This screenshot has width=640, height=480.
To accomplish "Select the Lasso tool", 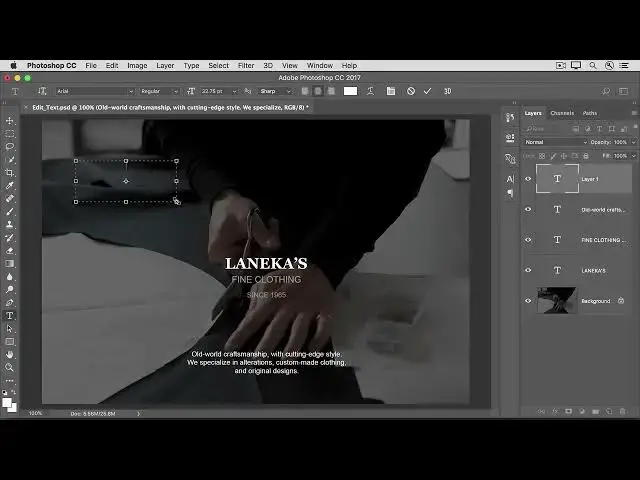I will [10, 147].
